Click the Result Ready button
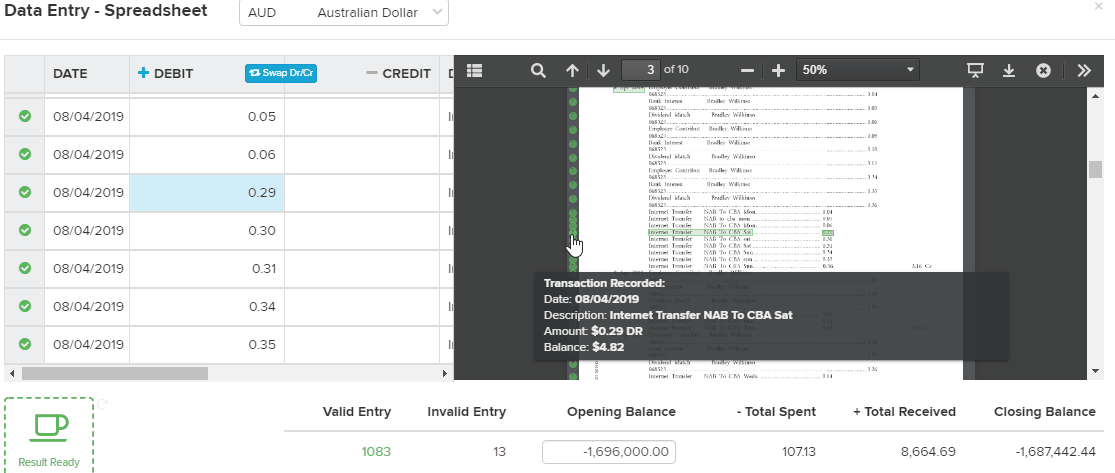This screenshot has width=1115, height=473. pos(49,435)
